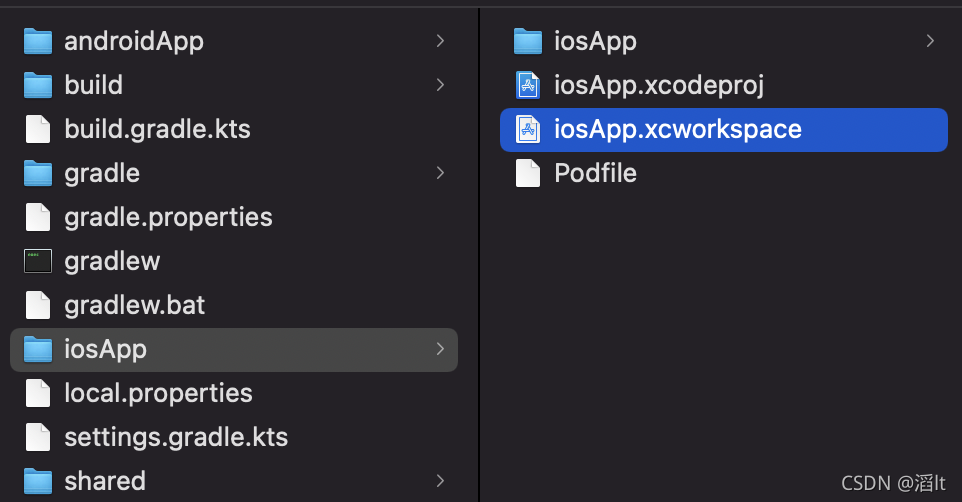The width and height of the screenshot is (962, 502).
Task: Expand the gradle folder chevron
Action: [440, 173]
